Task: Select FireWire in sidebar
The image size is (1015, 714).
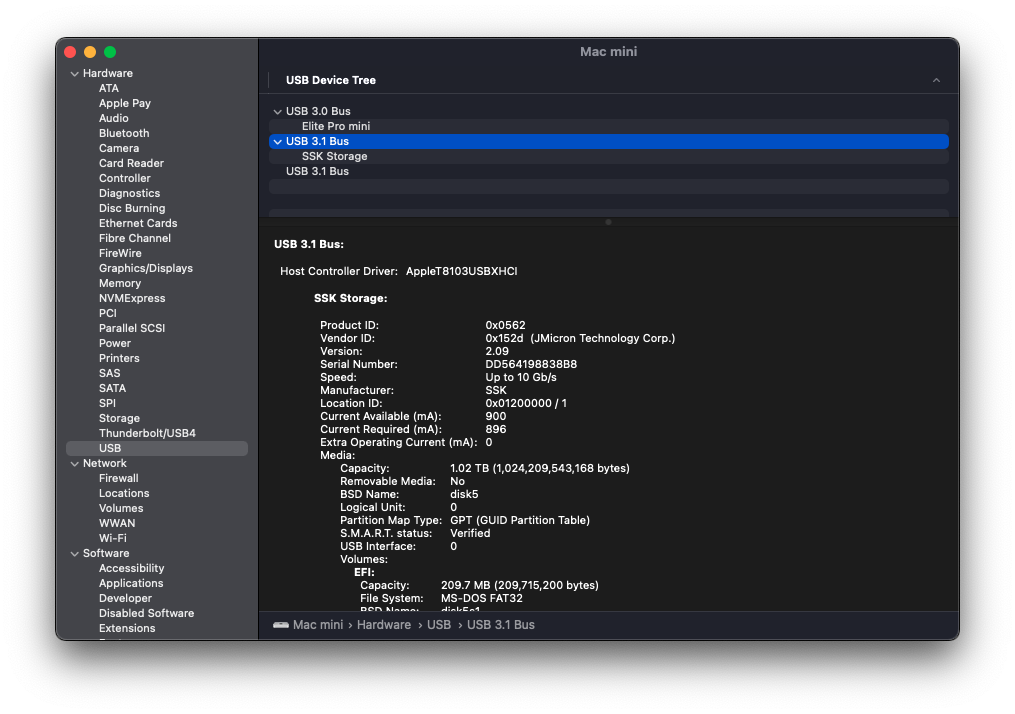Action: click(x=120, y=253)
